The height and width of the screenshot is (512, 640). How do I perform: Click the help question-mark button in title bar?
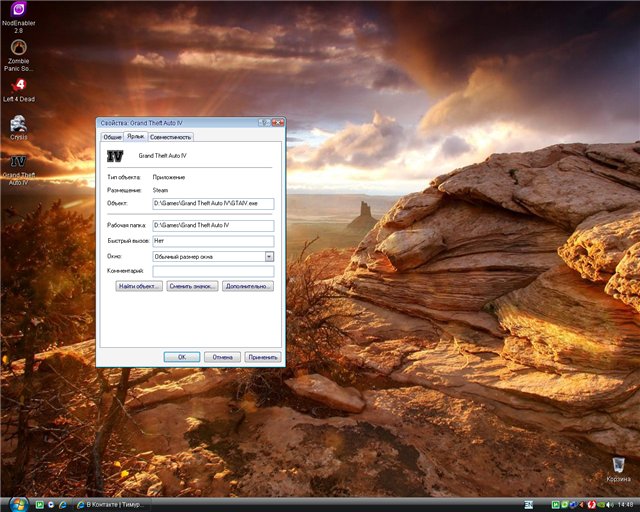pyautogui.click(x=264, y=122)
